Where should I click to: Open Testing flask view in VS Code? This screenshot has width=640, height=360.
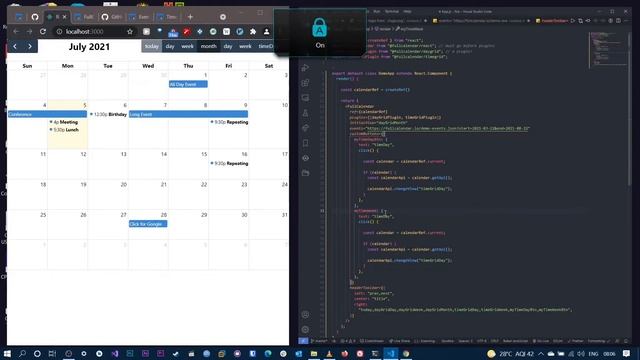tap(305, 113)
